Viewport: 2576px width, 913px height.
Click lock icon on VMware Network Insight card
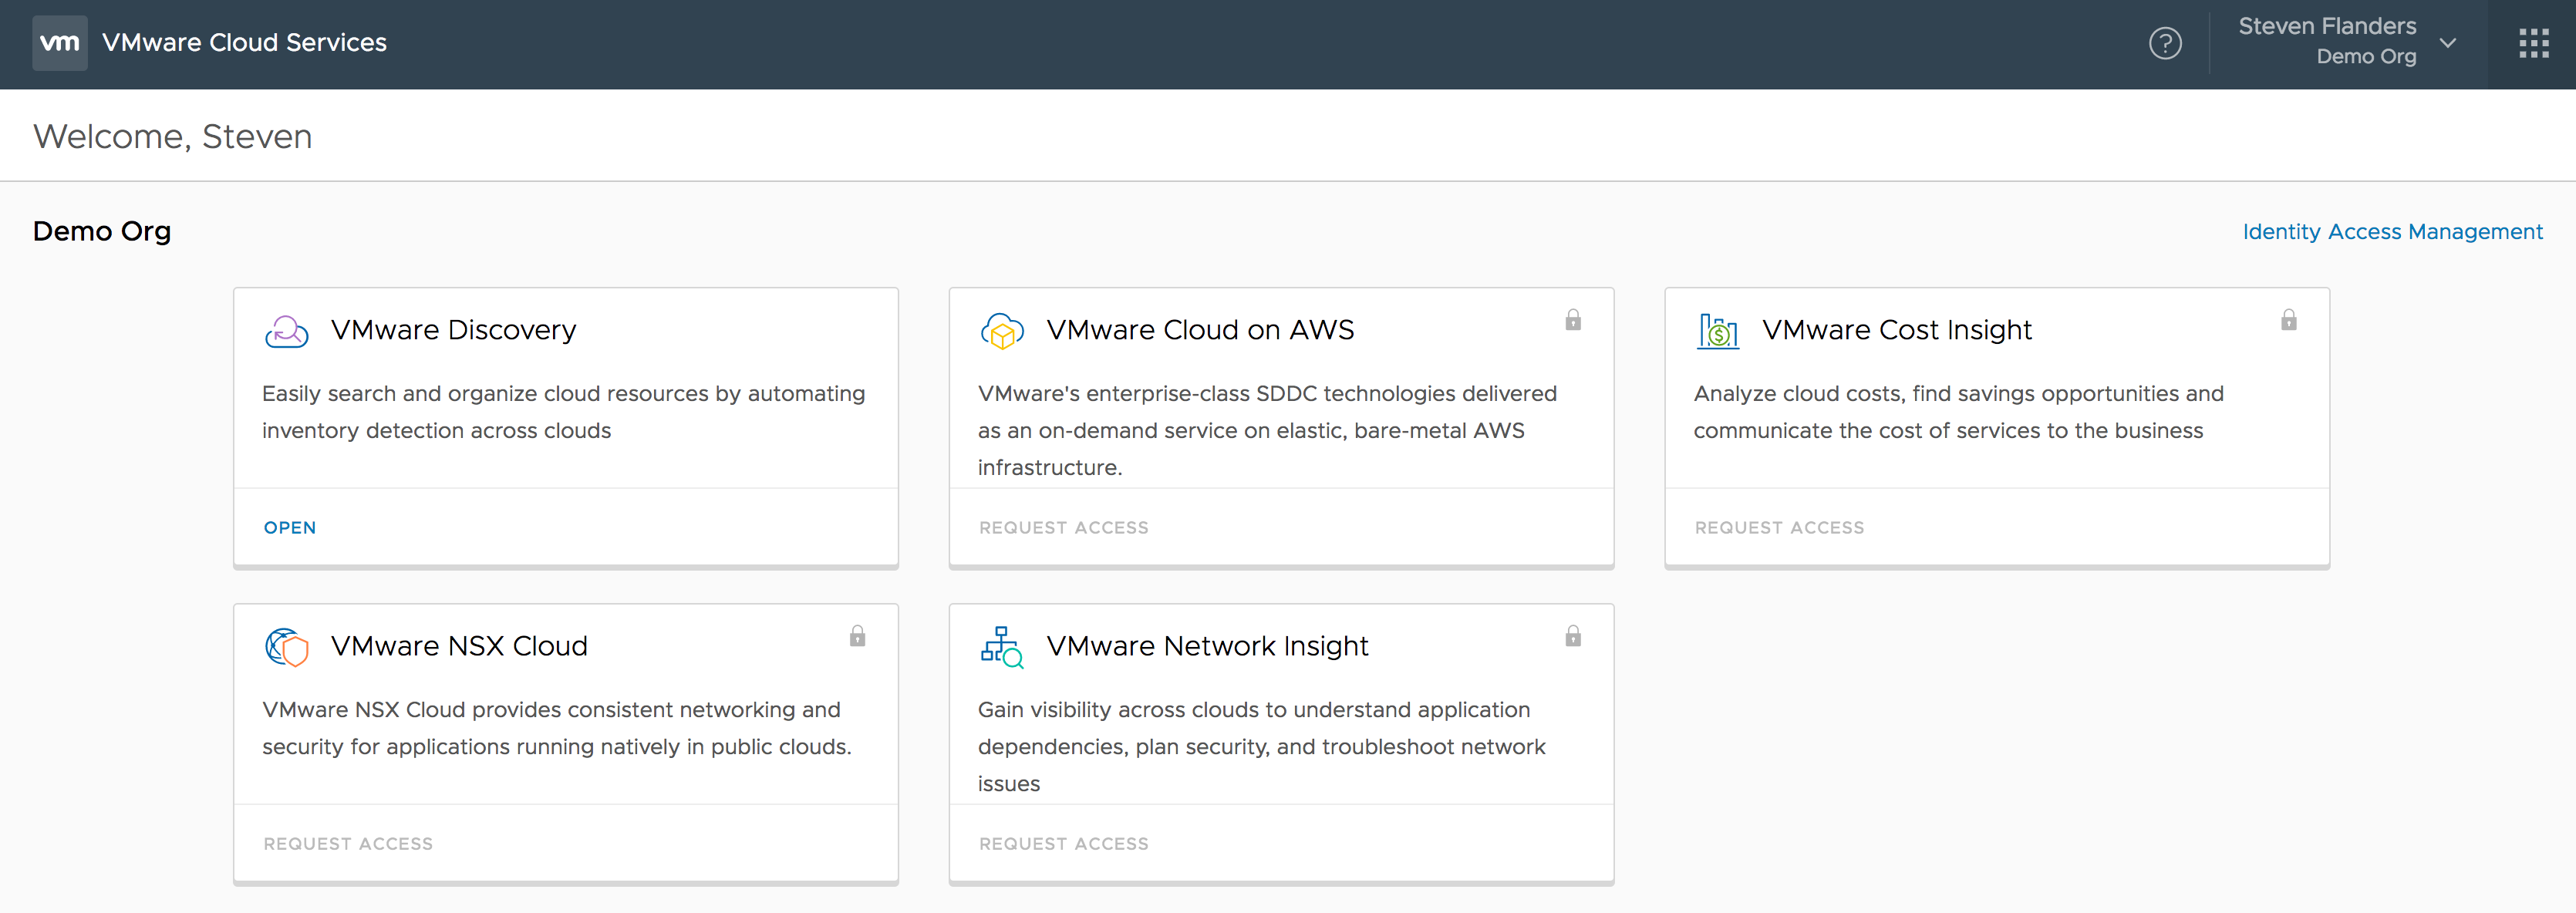point(1573,636)
